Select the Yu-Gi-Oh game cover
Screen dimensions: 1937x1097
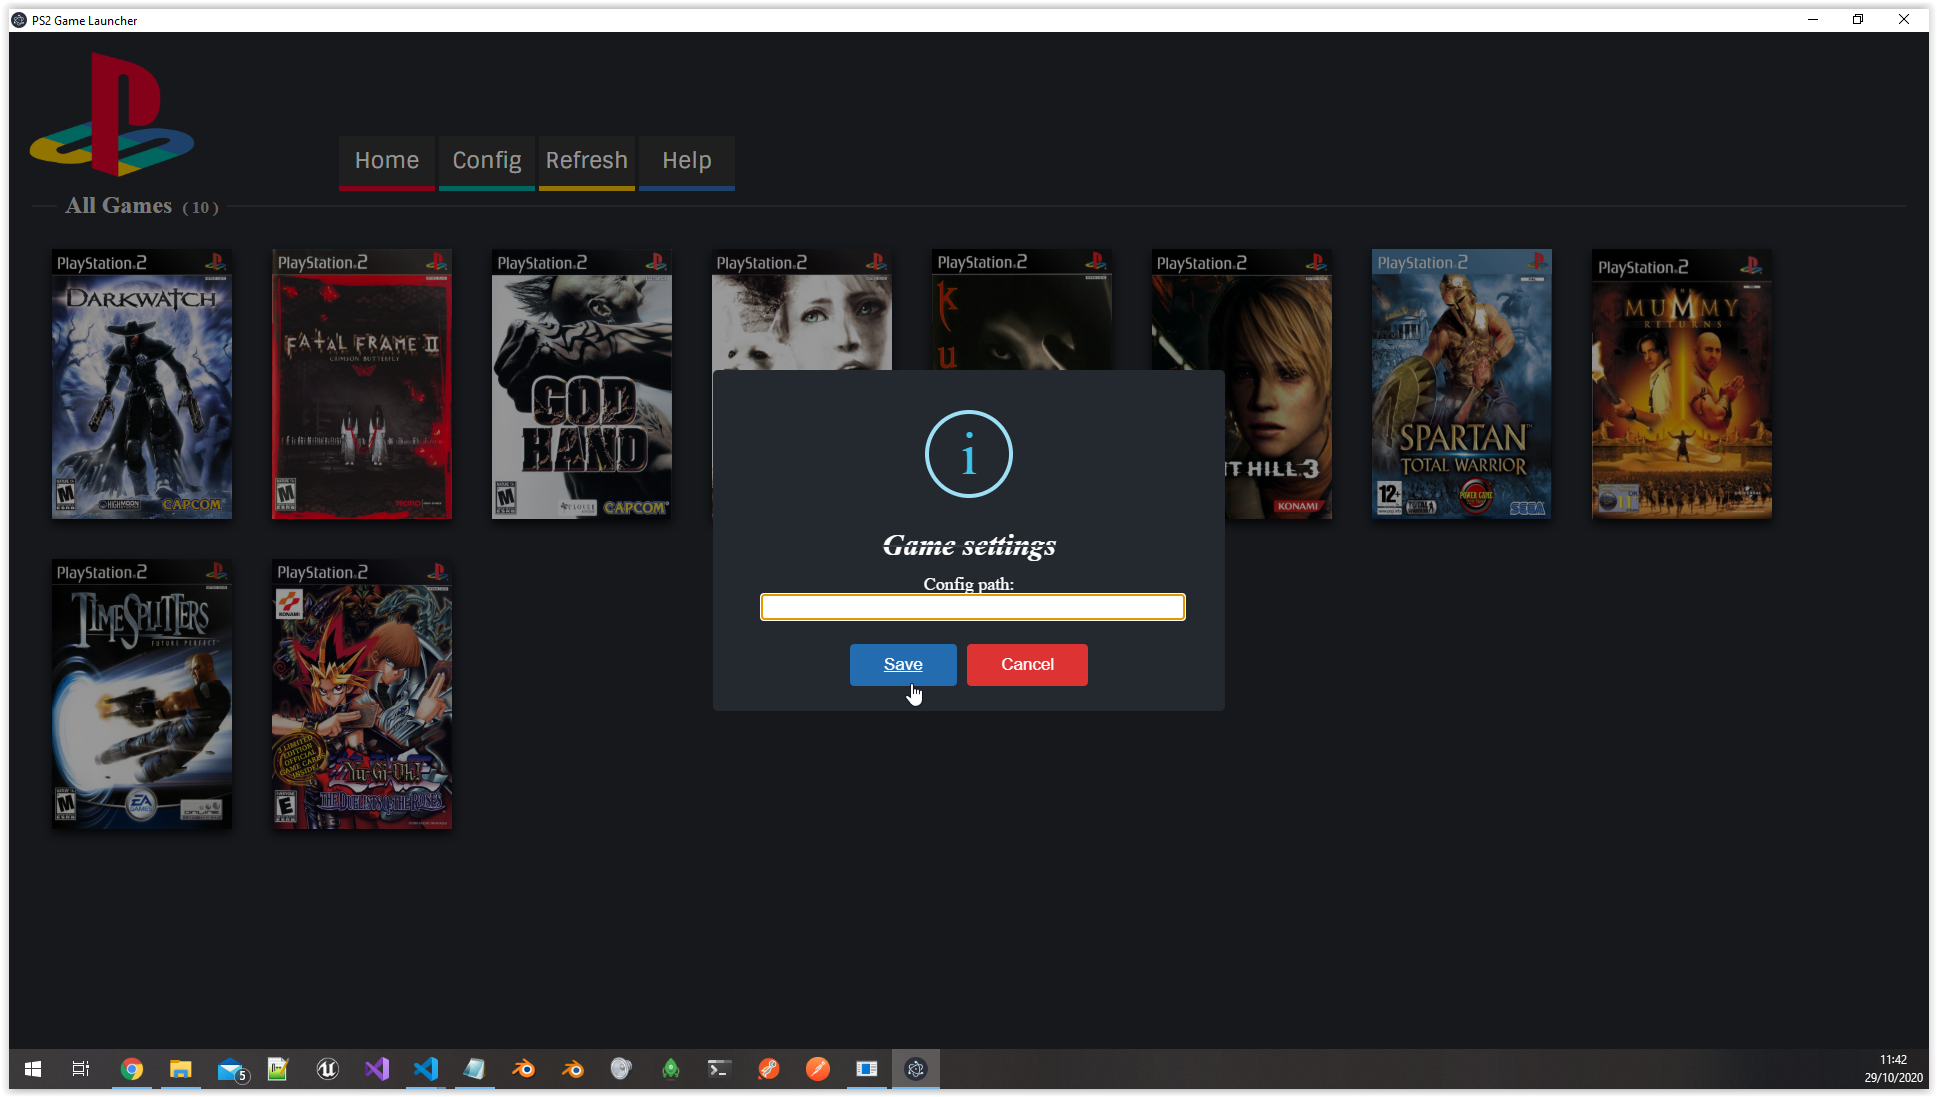(x=362, y=695)
